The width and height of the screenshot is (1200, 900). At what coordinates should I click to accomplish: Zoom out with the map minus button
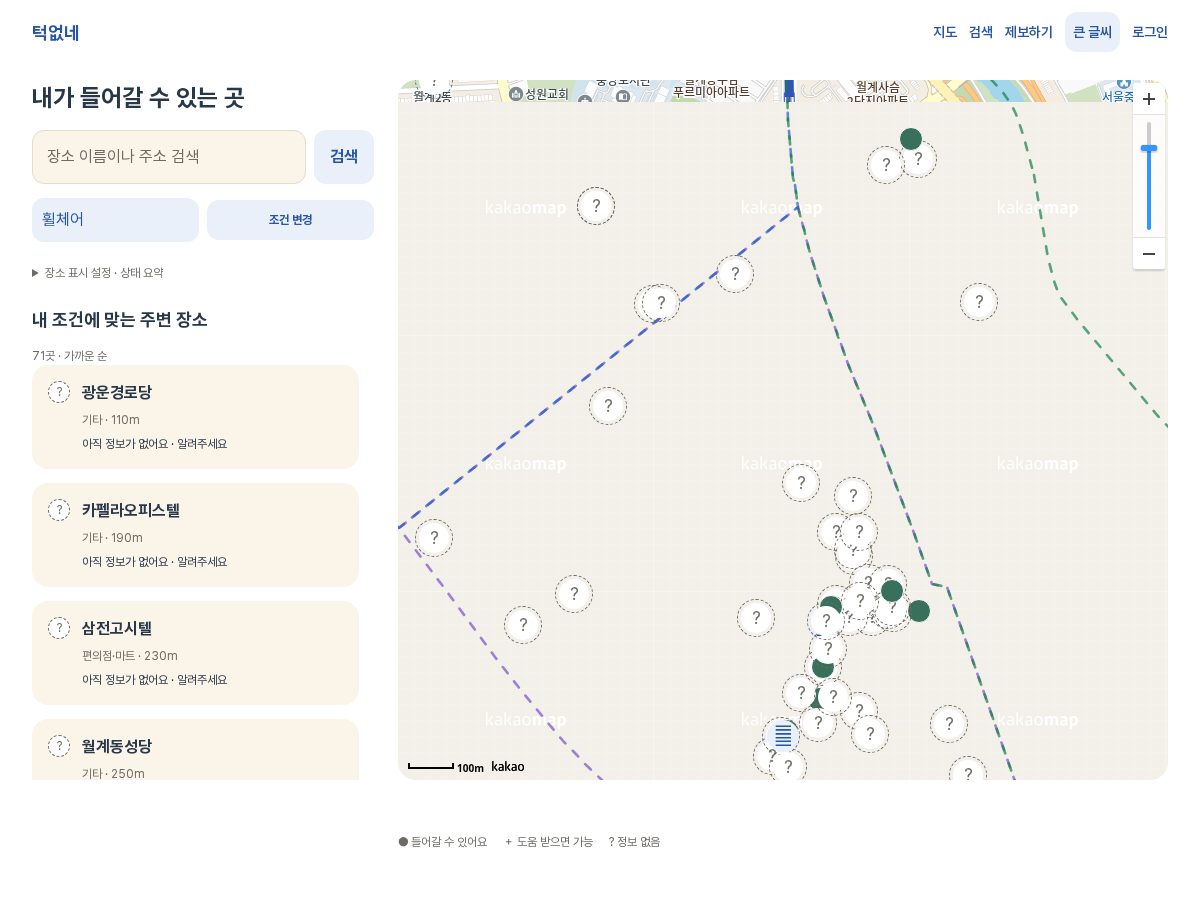tap(1149, 253)
